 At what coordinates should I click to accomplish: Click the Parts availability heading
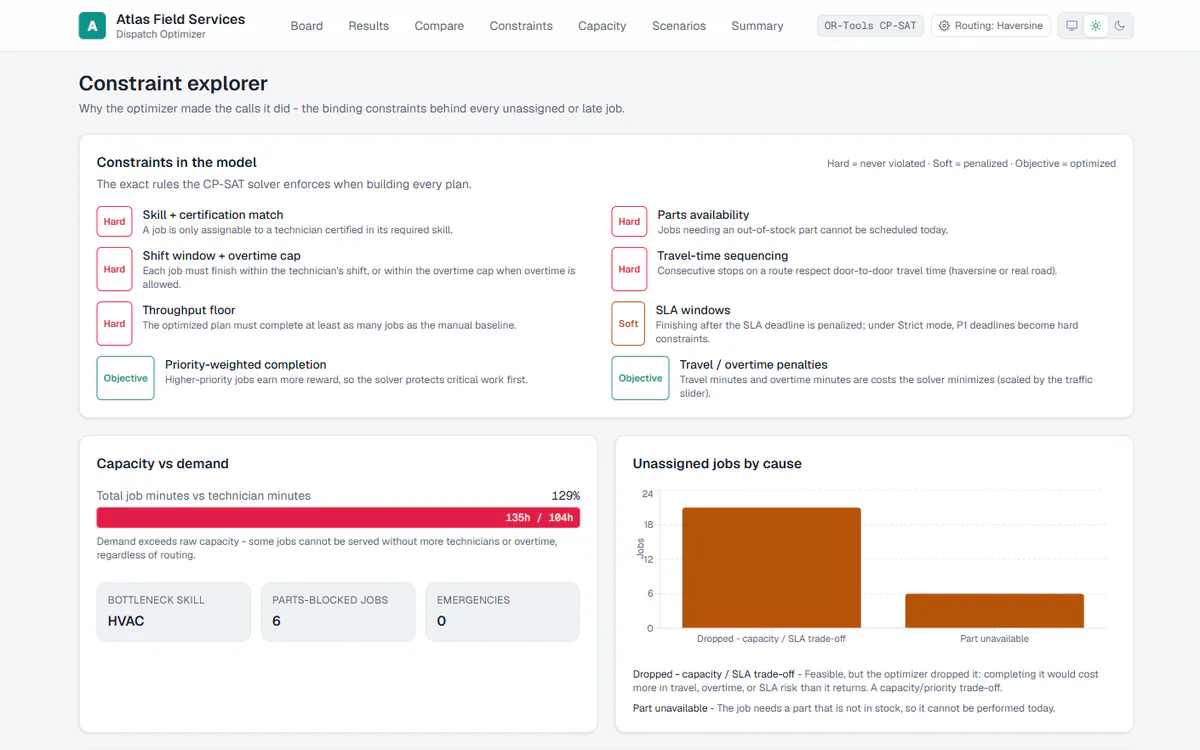(x=703, y=215)
